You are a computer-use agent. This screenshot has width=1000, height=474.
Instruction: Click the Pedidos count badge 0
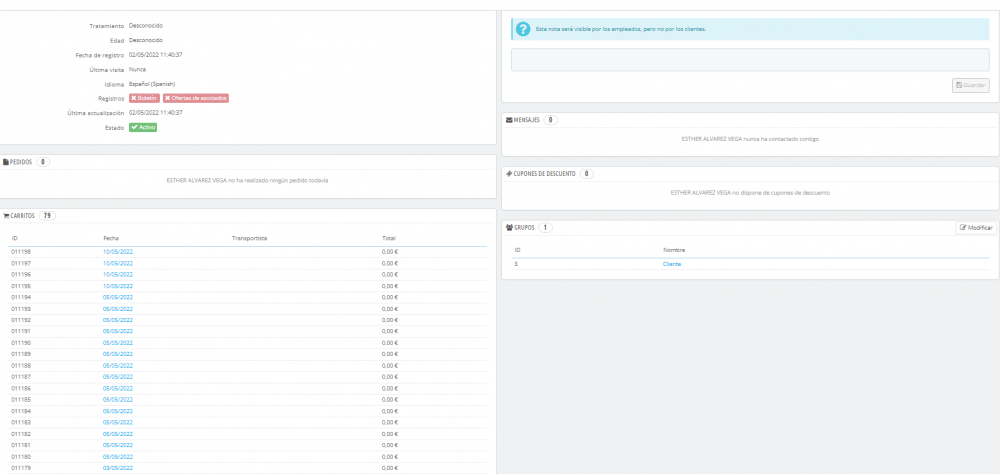pyautogui.click(x=43, y=162)
